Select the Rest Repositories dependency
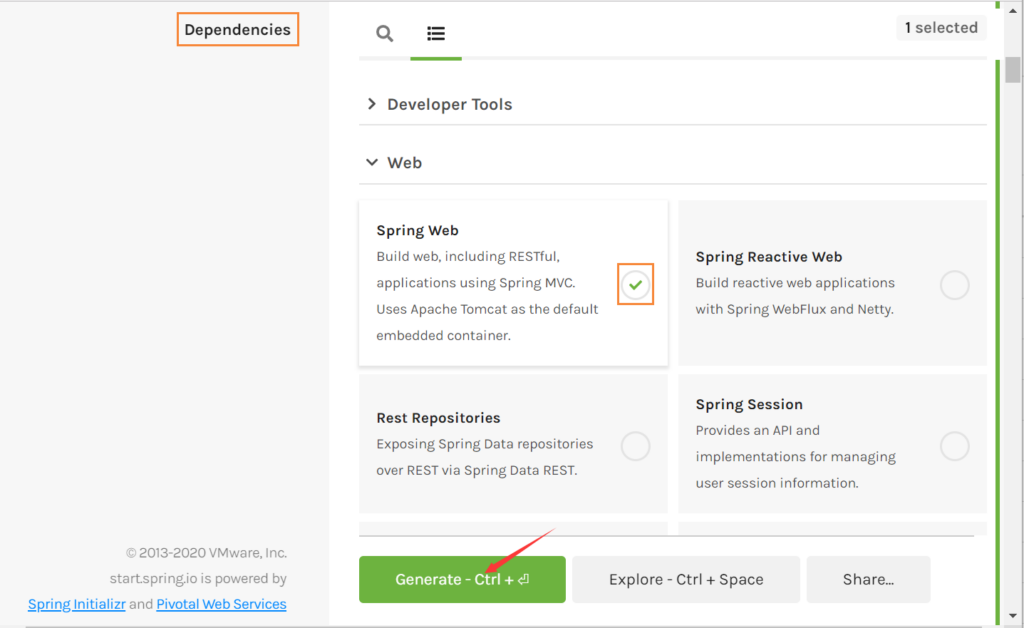 (635, 446)
